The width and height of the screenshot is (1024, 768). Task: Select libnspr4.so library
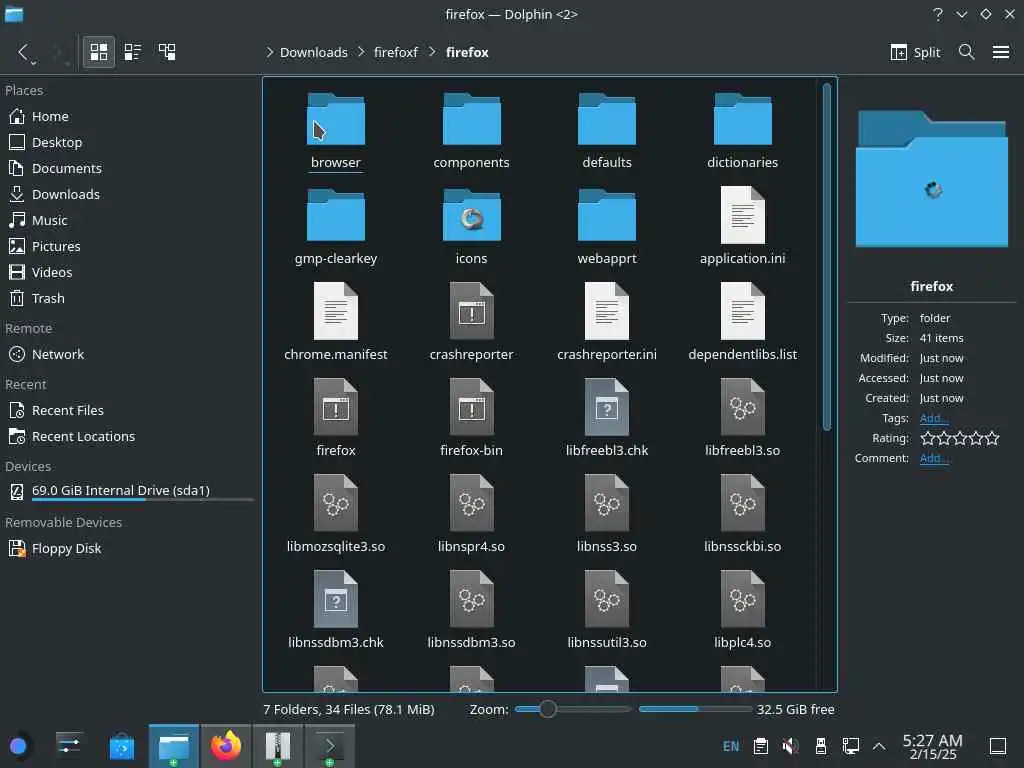[472, 515]
